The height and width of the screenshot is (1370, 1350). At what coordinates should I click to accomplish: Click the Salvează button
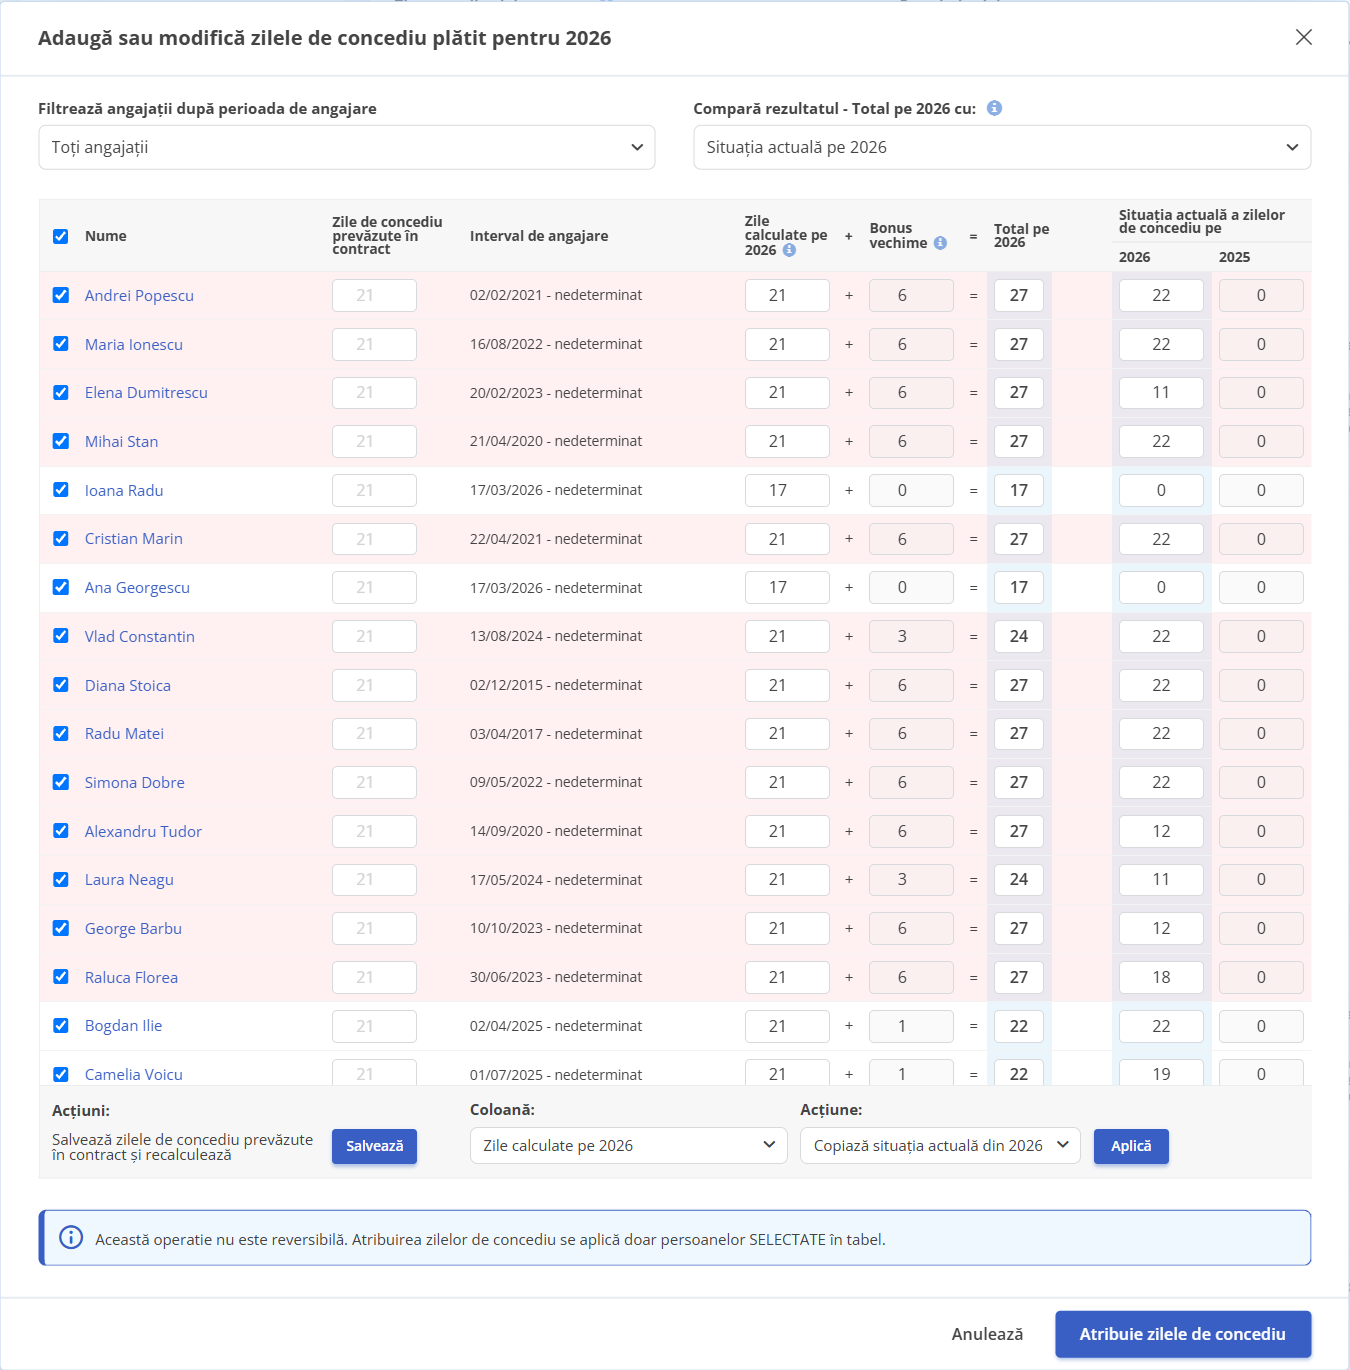374,1146
